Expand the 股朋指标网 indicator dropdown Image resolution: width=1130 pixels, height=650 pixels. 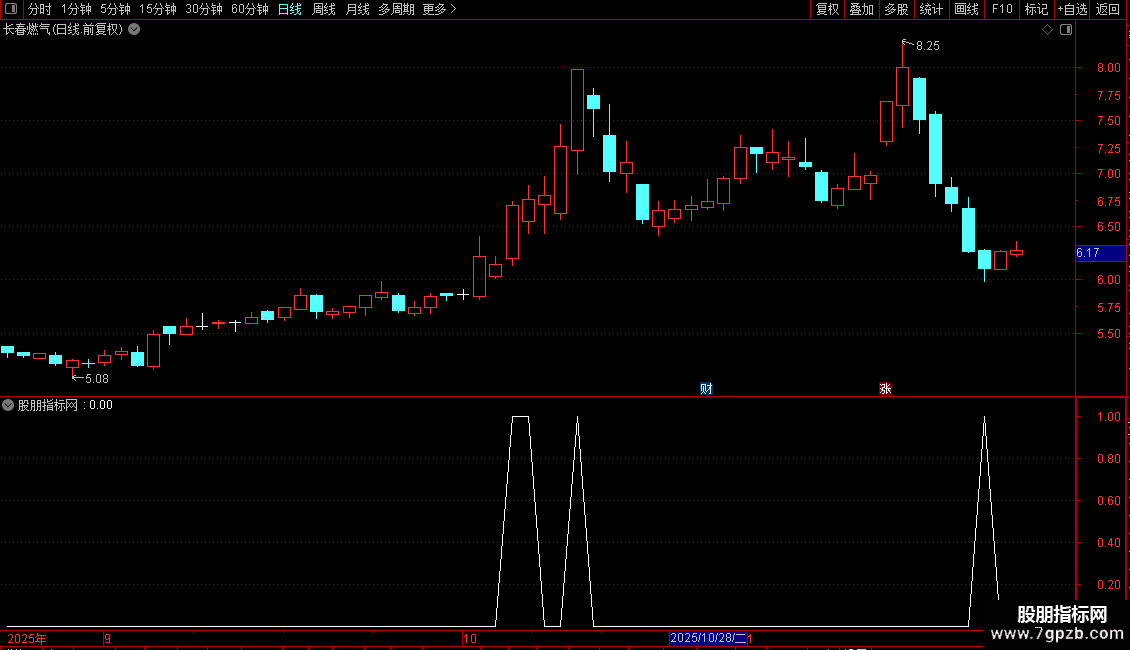coord(8,405)
